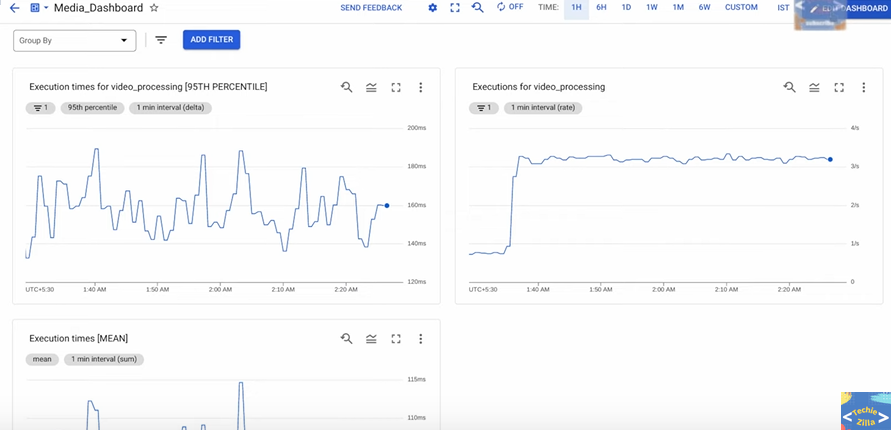The height and width of the screenshot is (430, 891).
Task: Click the Media_Dashboard title text
Action: pyautogui.click(x=98, y=8)
